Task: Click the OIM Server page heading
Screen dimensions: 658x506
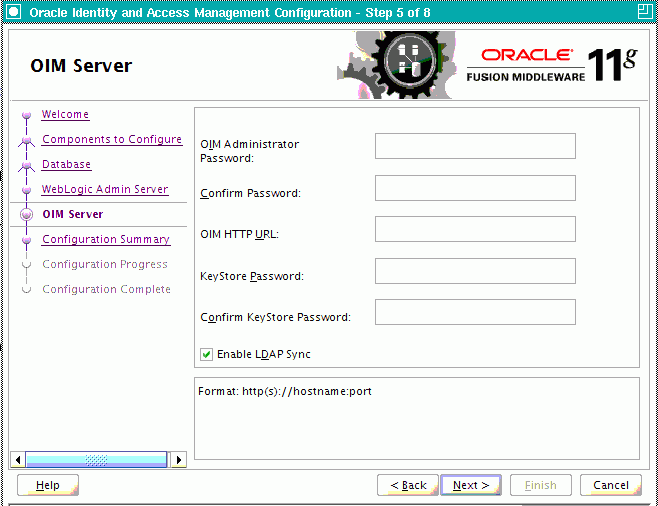Action: [81, 66]
